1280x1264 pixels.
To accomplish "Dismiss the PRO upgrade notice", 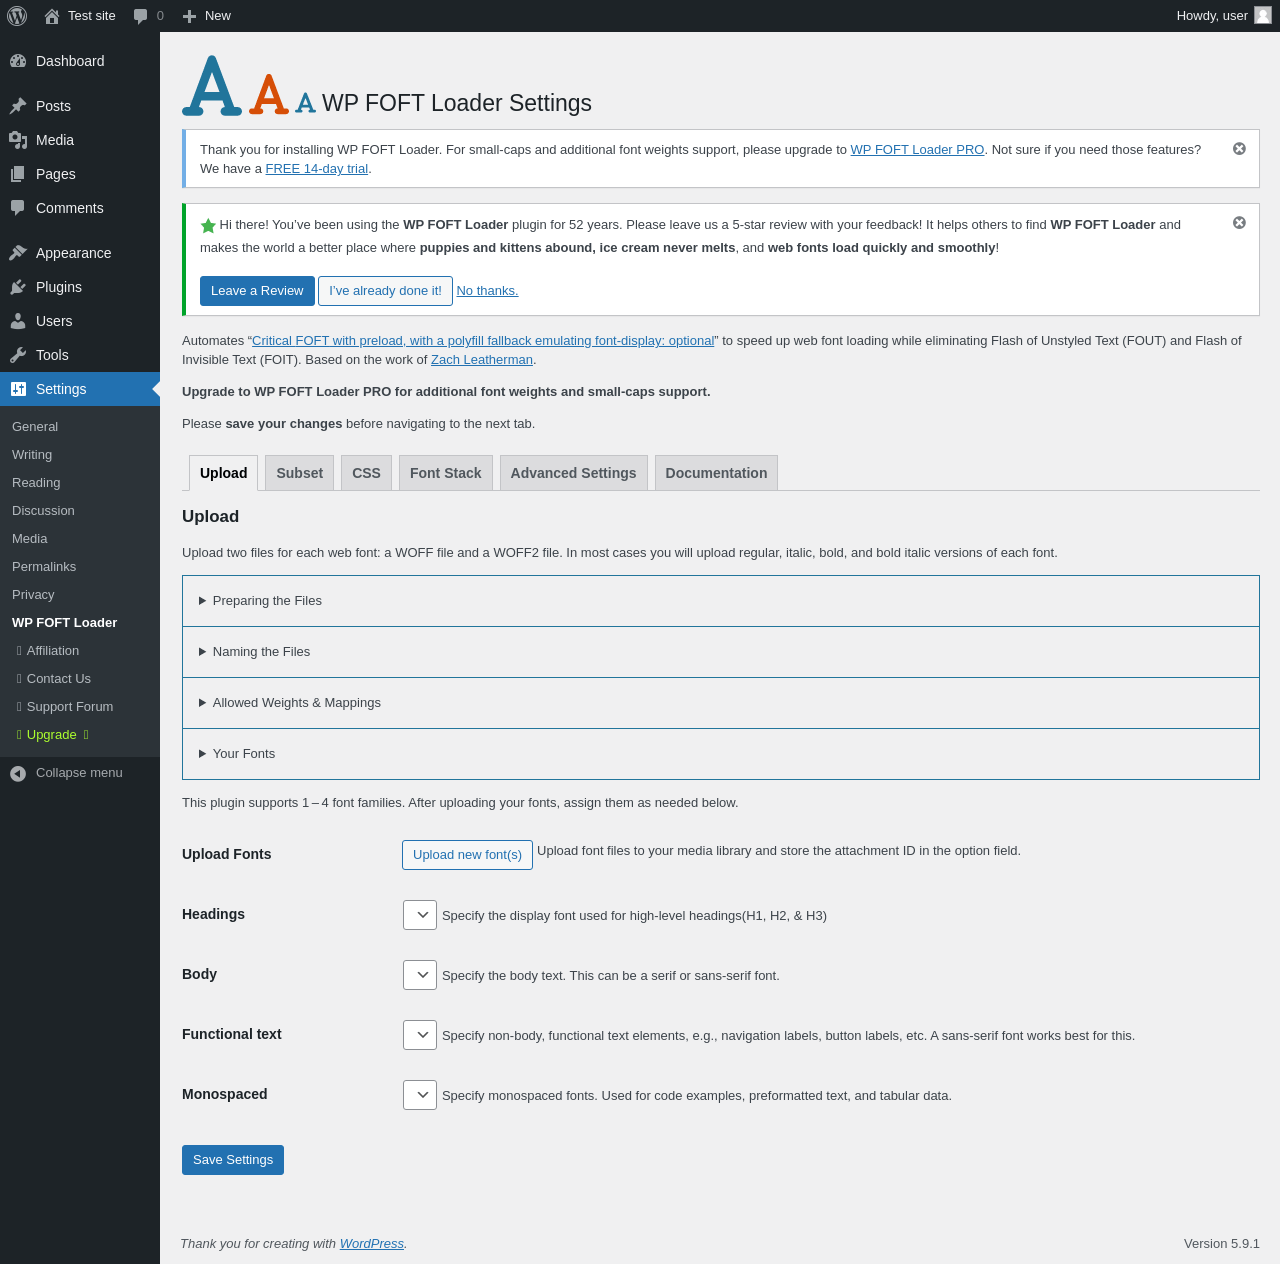I will click(x=1239, y=149).
